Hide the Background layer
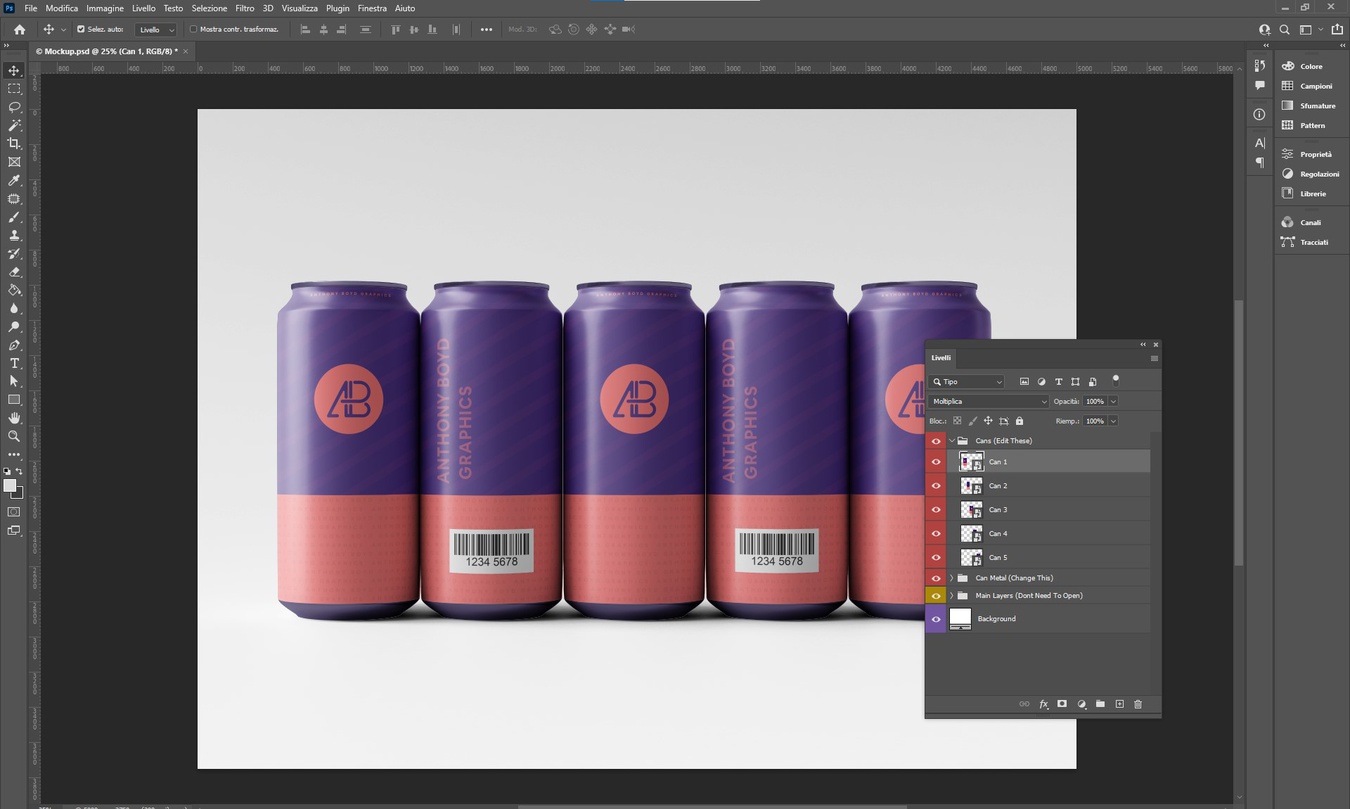Screen dimensions: 1350x809 point(936,618)
